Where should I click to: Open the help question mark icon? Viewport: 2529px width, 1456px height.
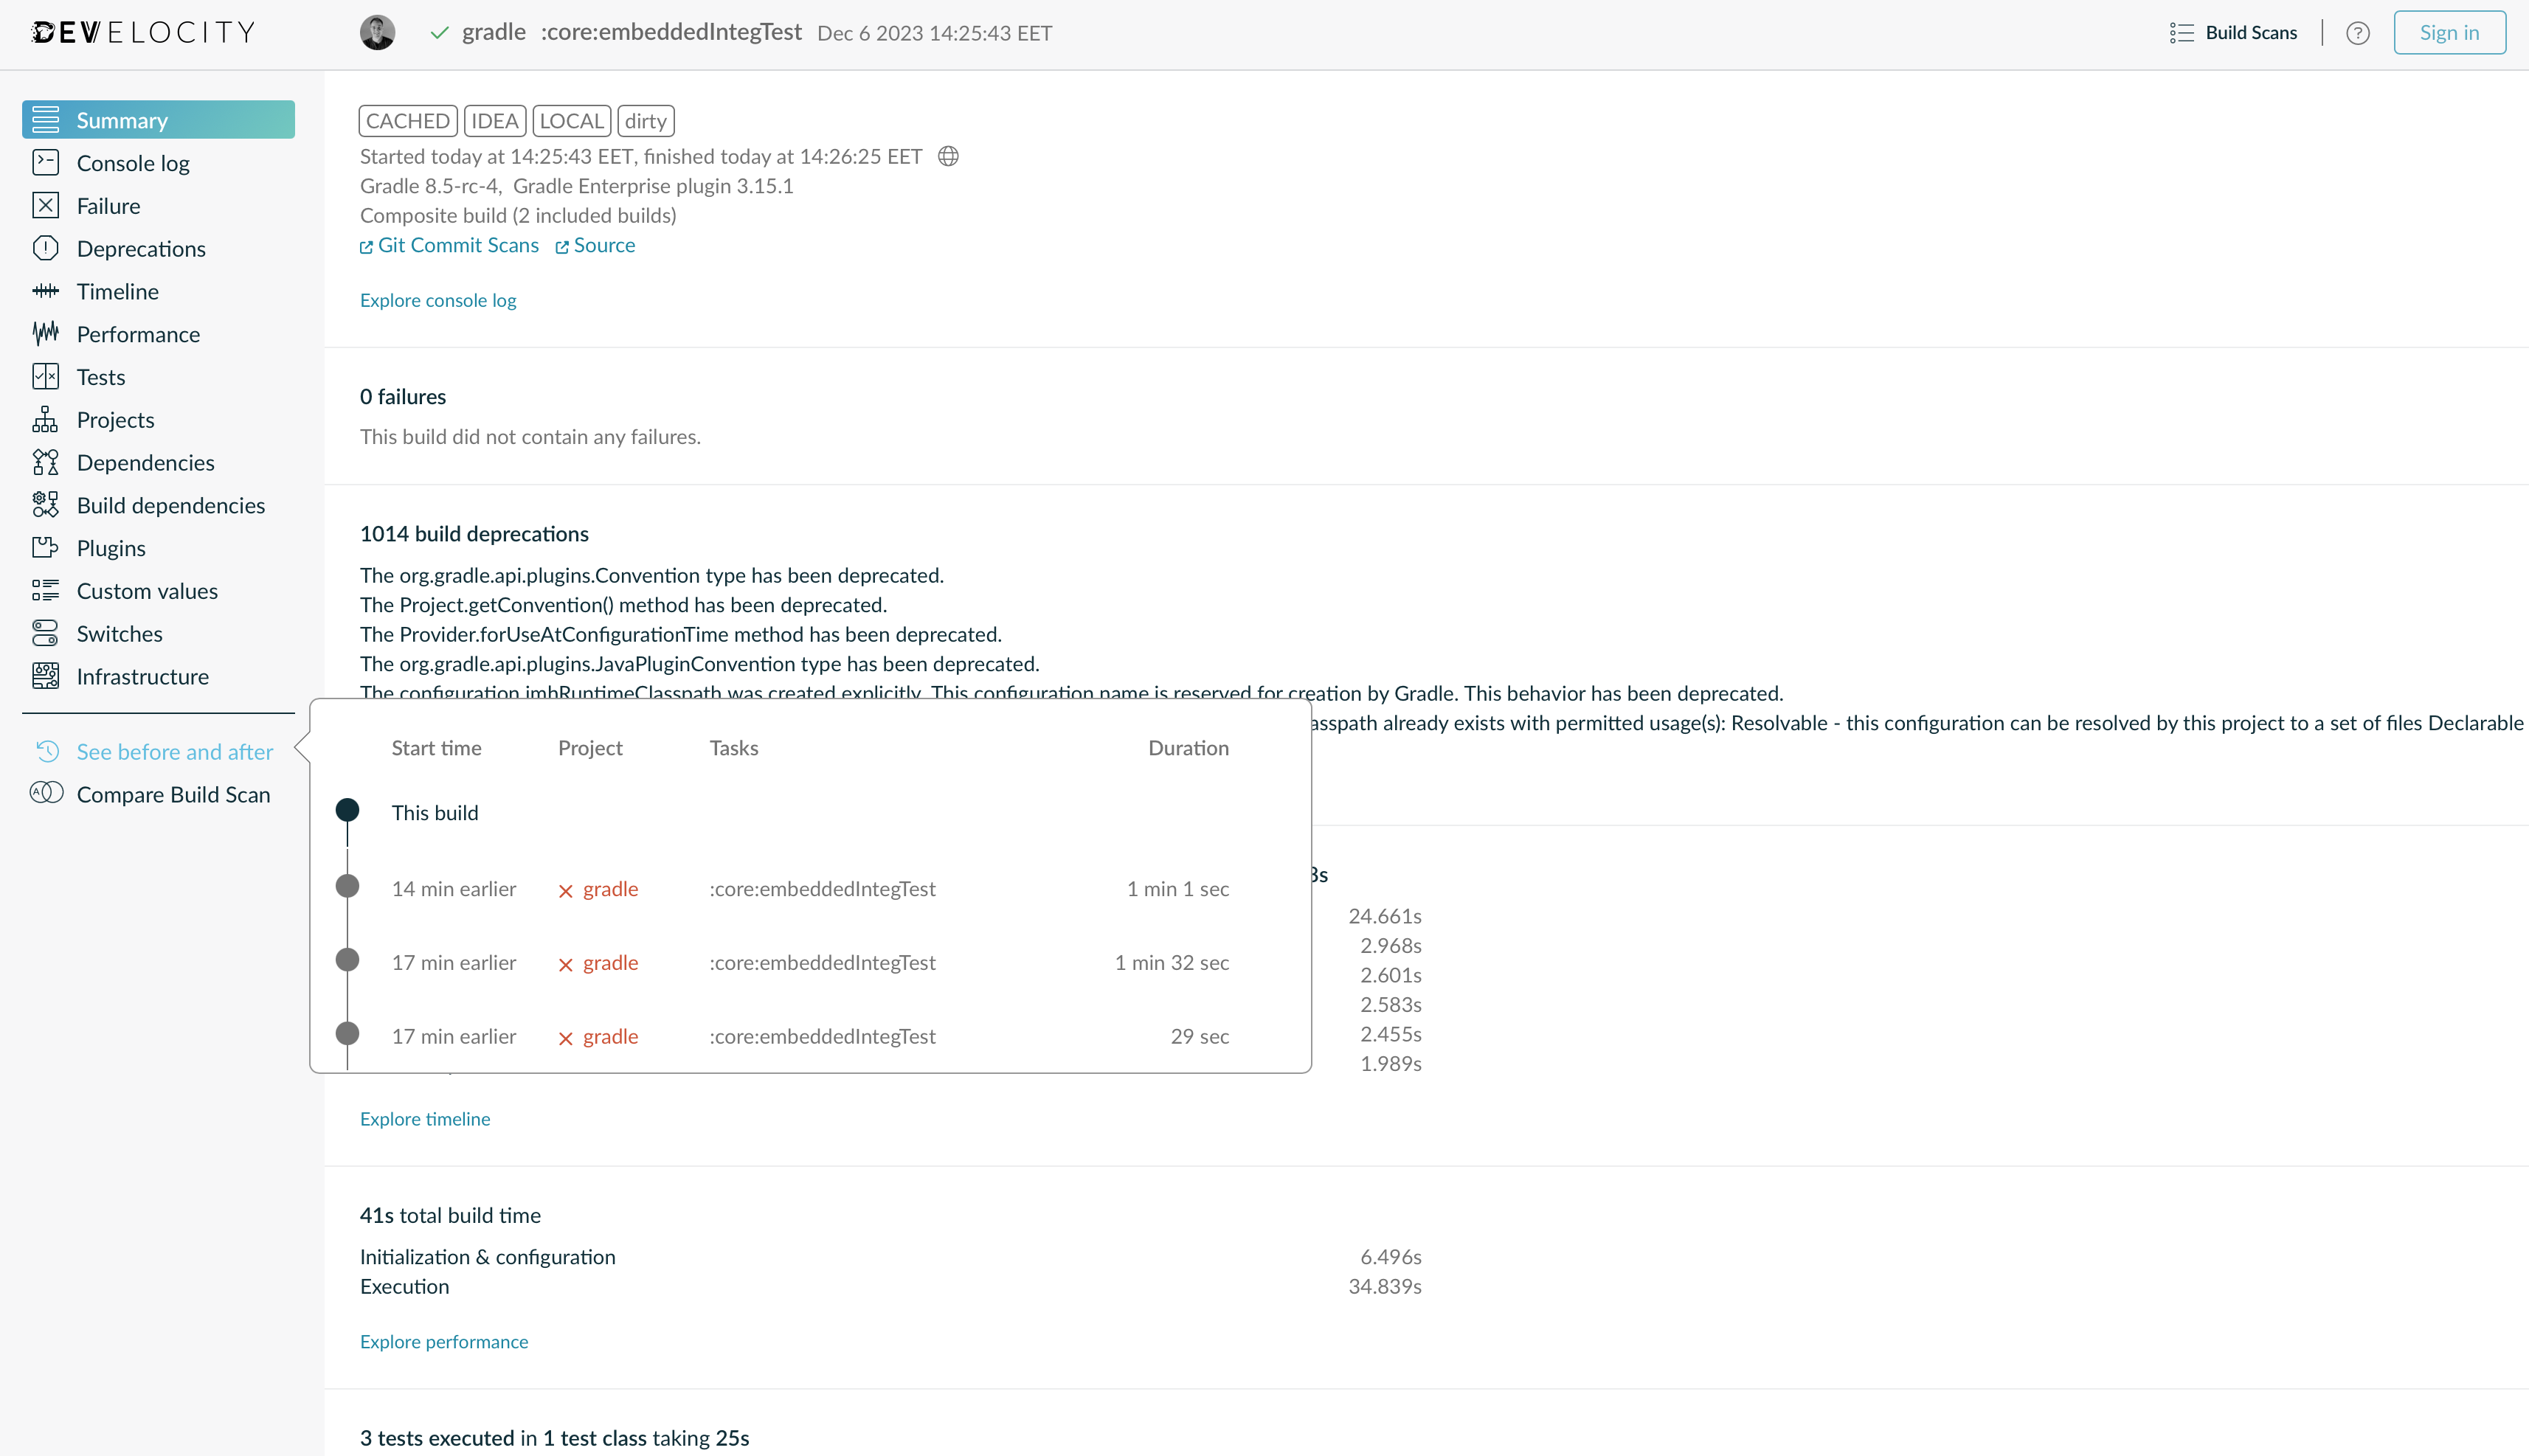point(2358,32)
